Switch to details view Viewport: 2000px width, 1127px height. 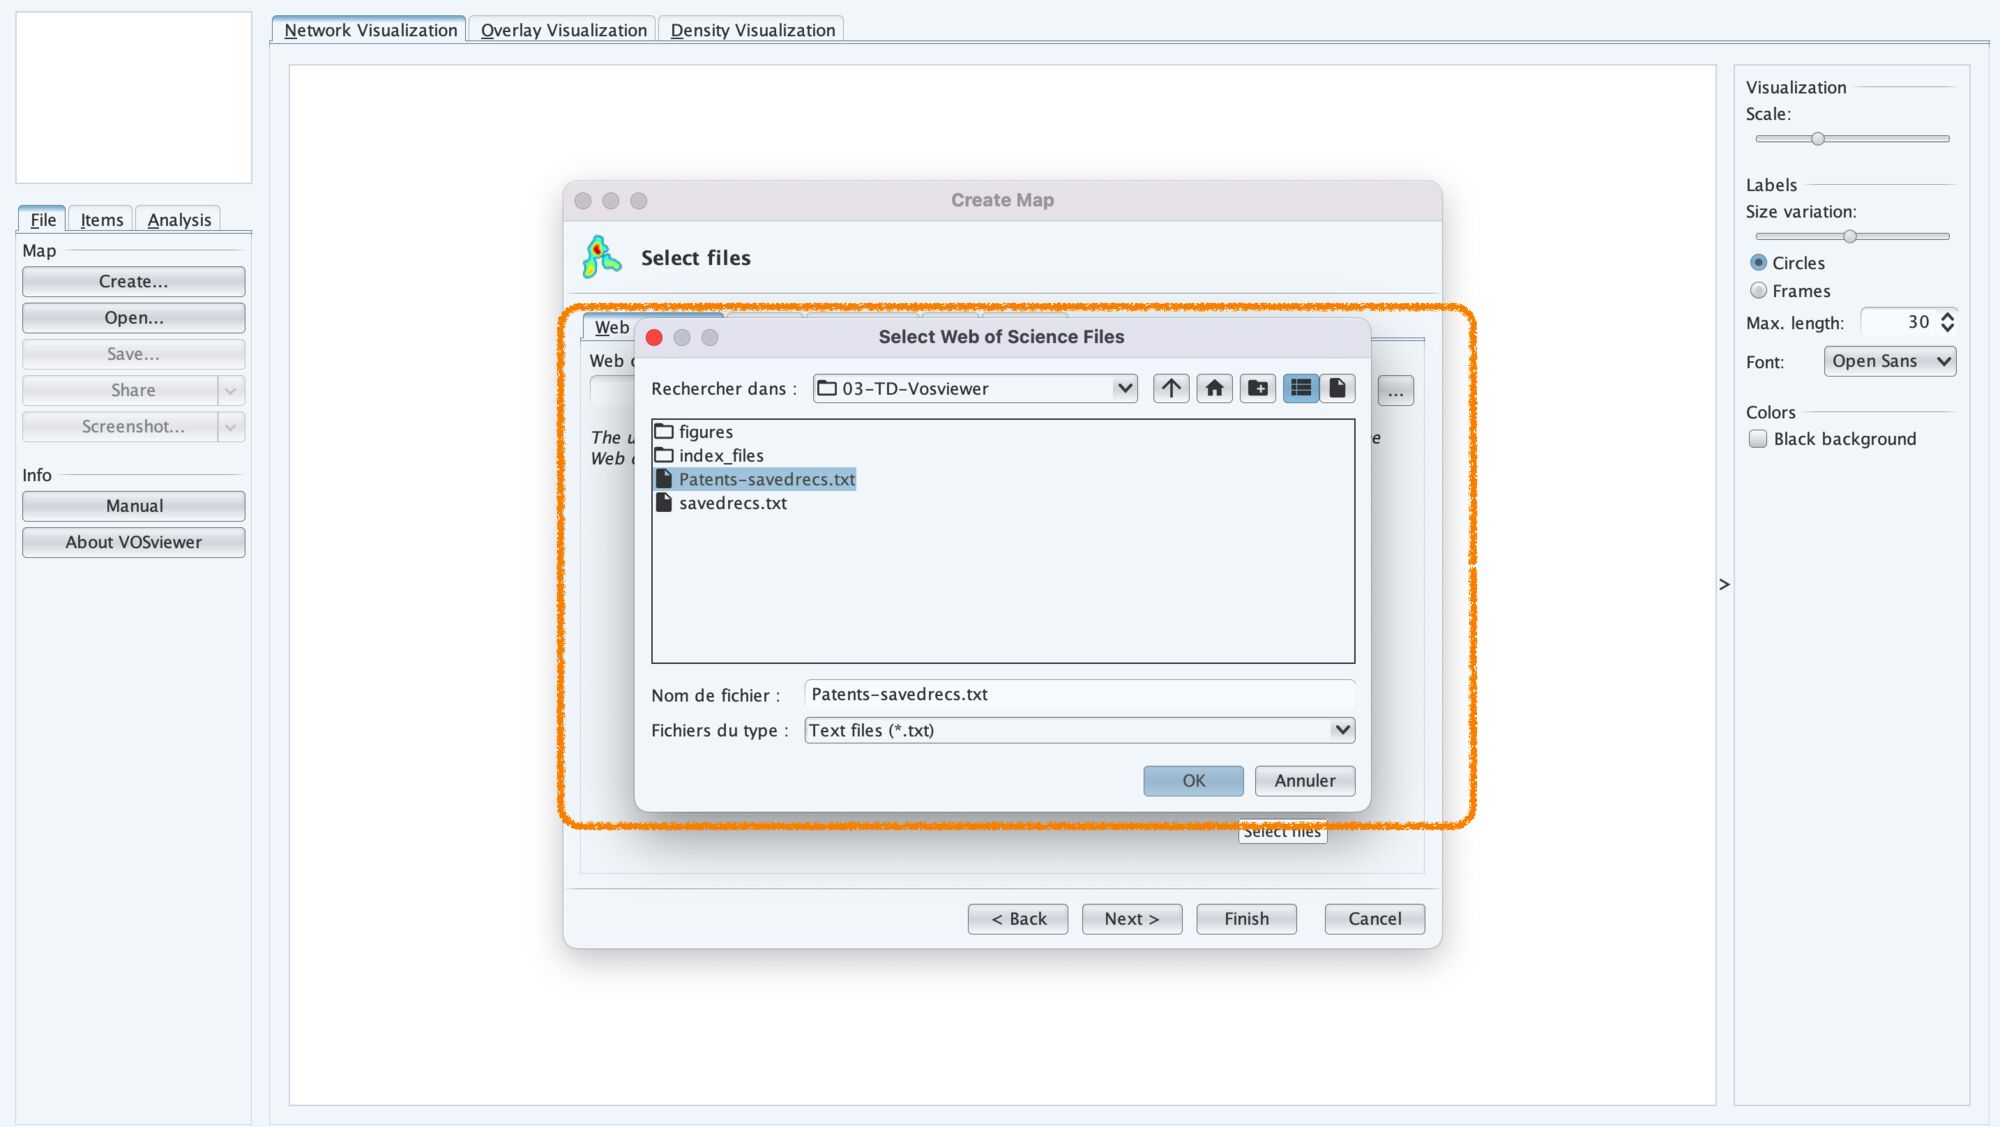(x=1337, y=388)
